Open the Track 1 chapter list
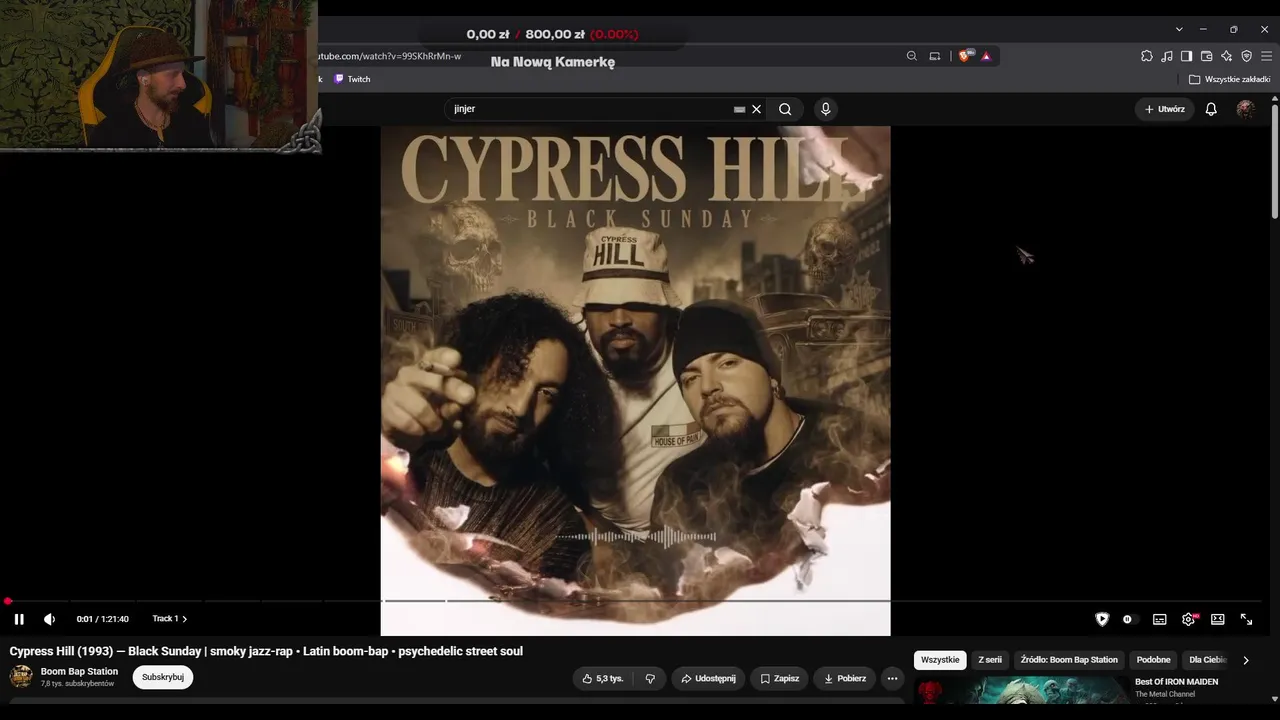 coord(169,619)
